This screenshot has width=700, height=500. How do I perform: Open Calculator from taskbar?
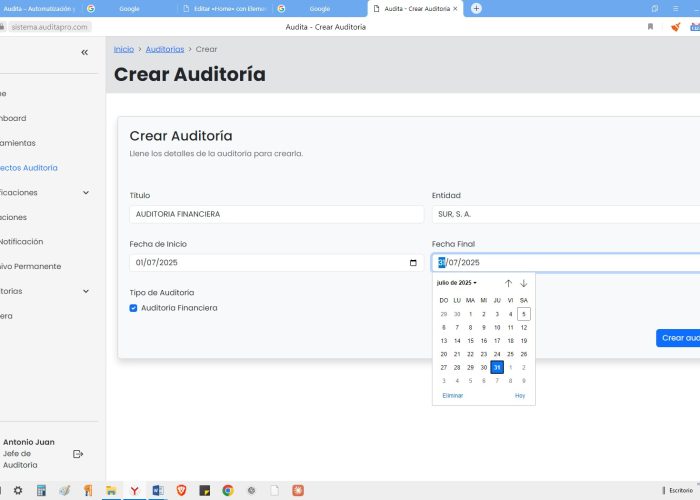(x=41, y=491)
